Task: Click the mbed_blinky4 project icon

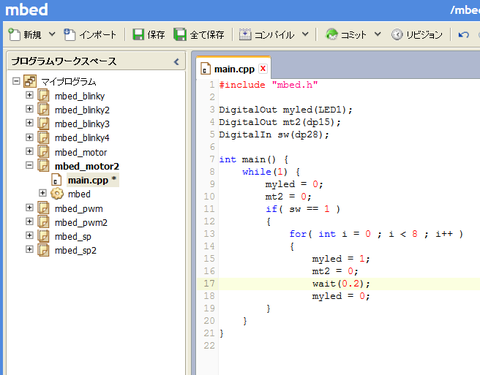Action: (x=43, y=137)
